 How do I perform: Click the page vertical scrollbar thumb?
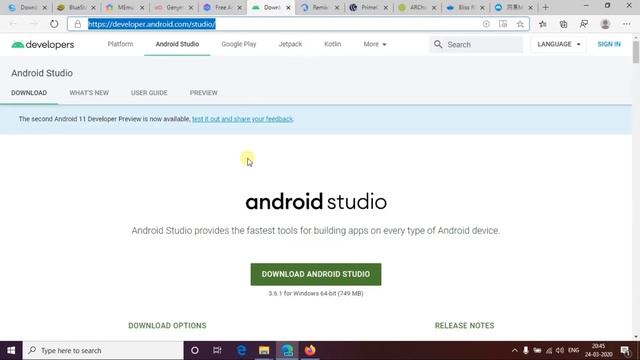click(636, 52)
